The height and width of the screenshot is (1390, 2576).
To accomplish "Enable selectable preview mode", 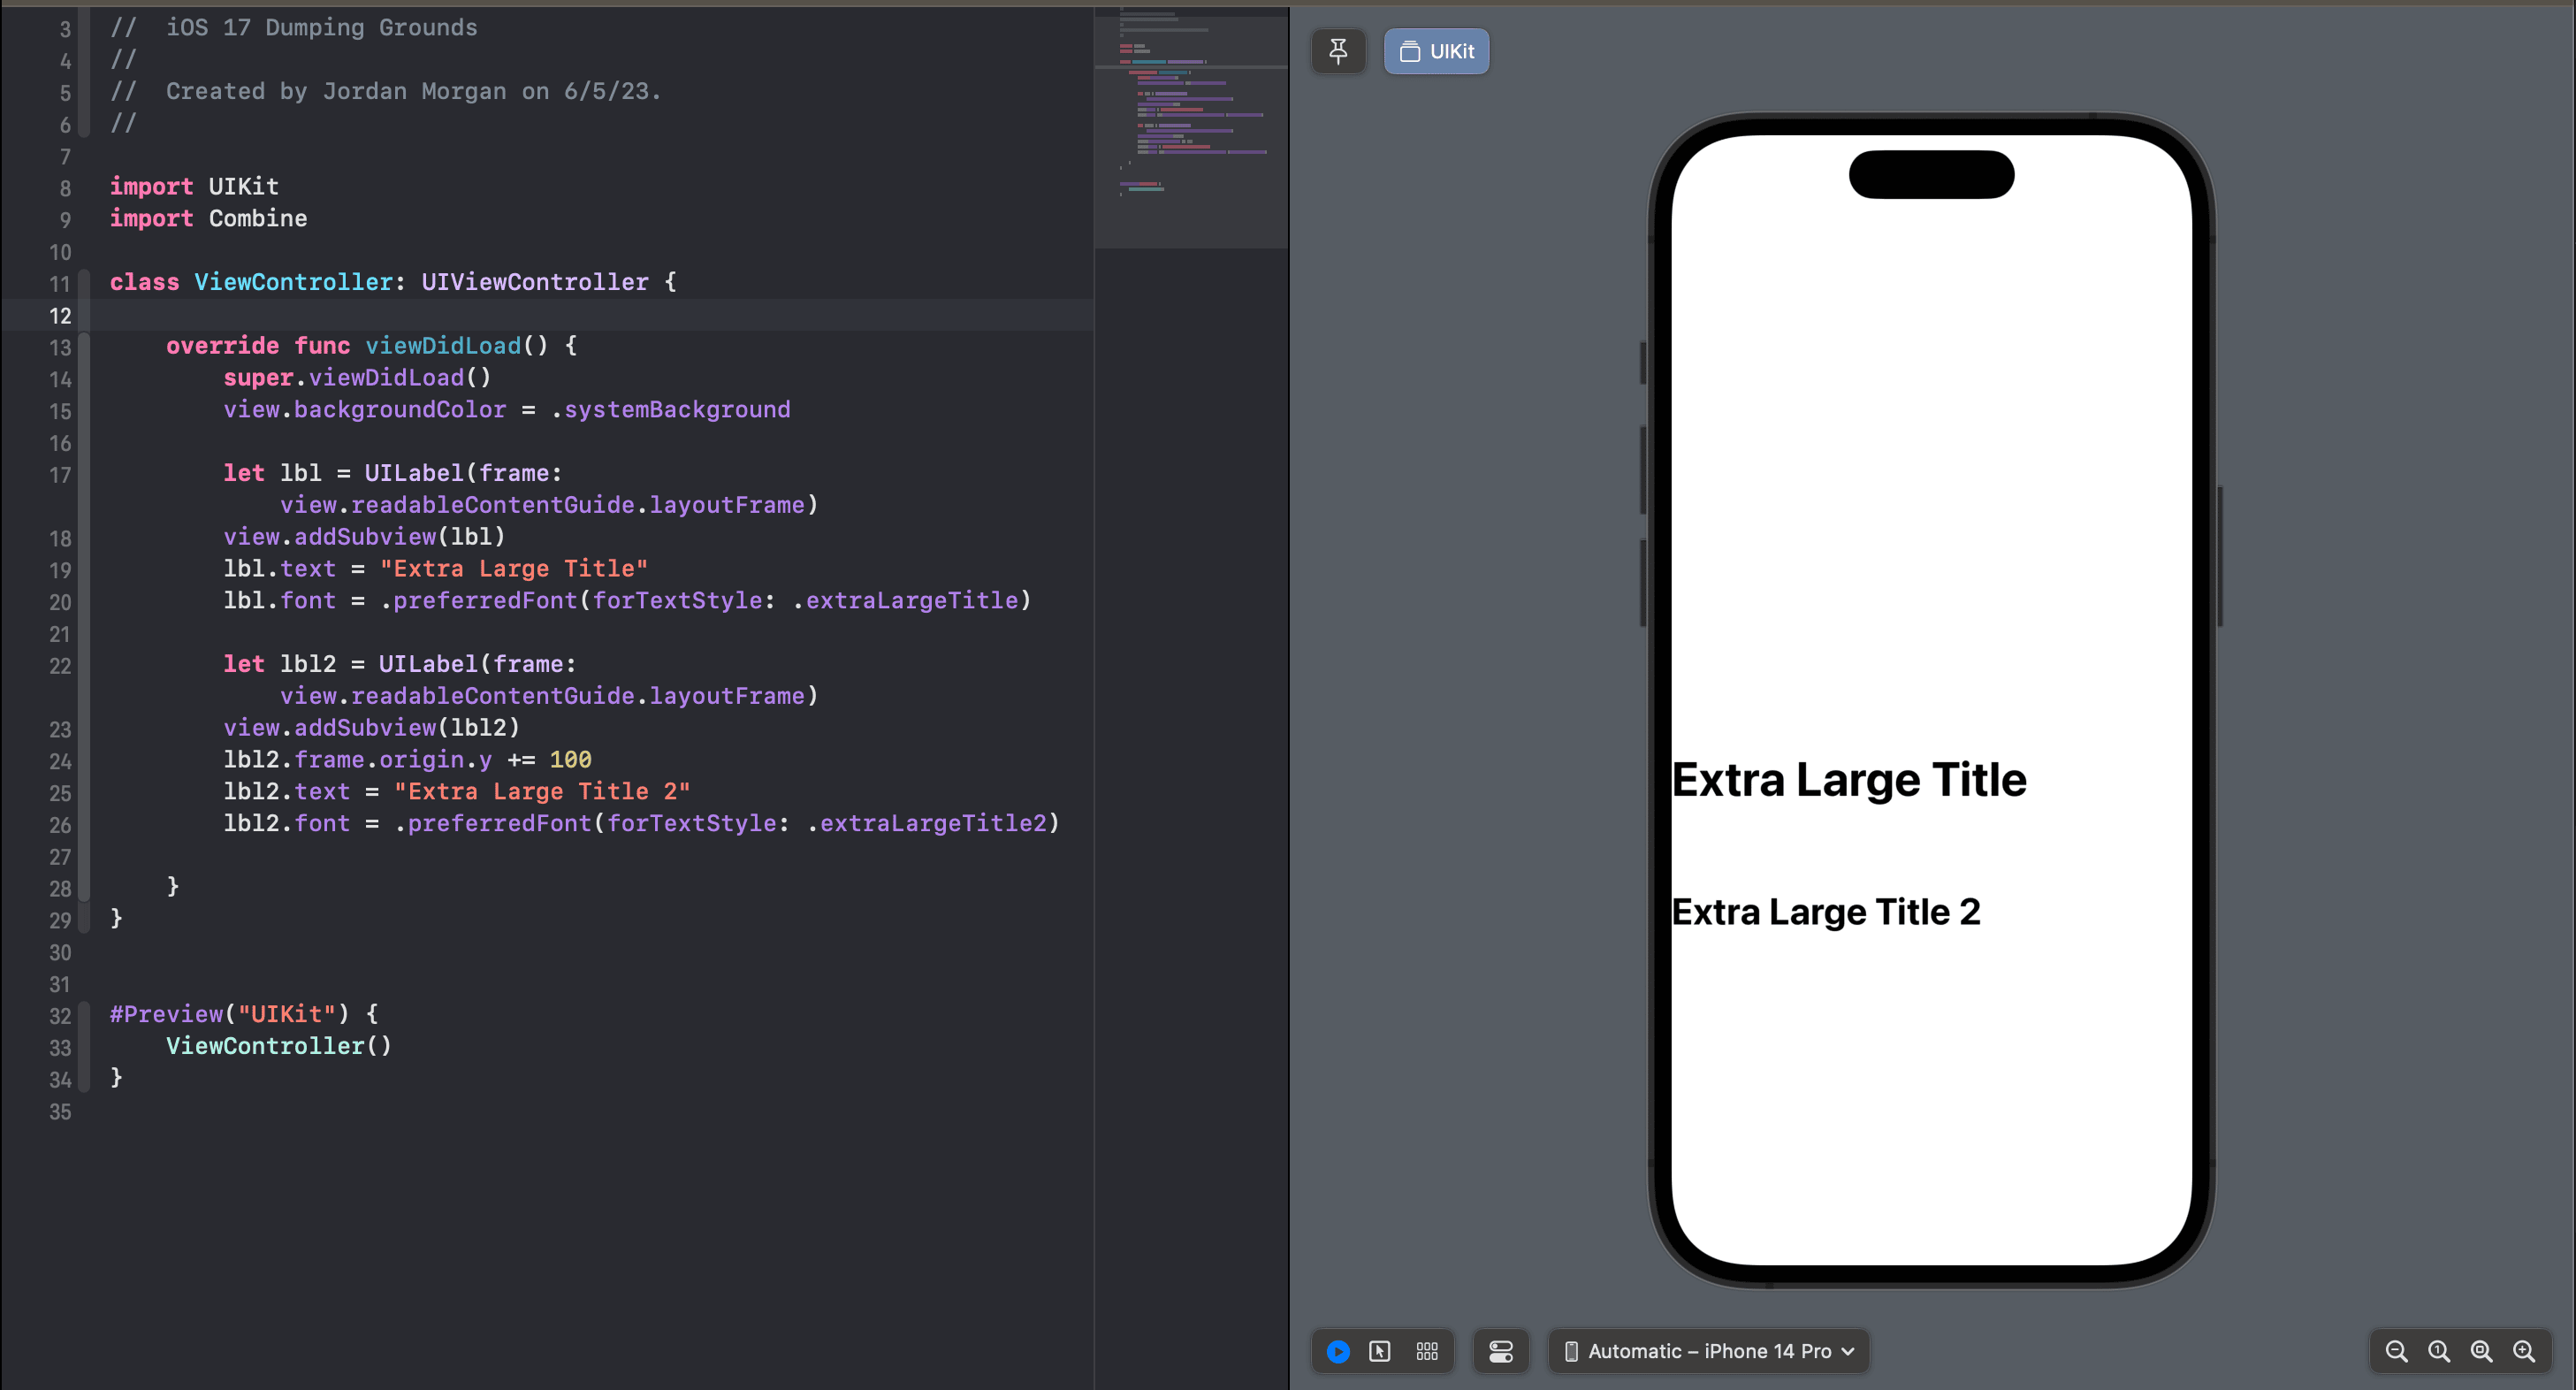I will 1380,1352.
